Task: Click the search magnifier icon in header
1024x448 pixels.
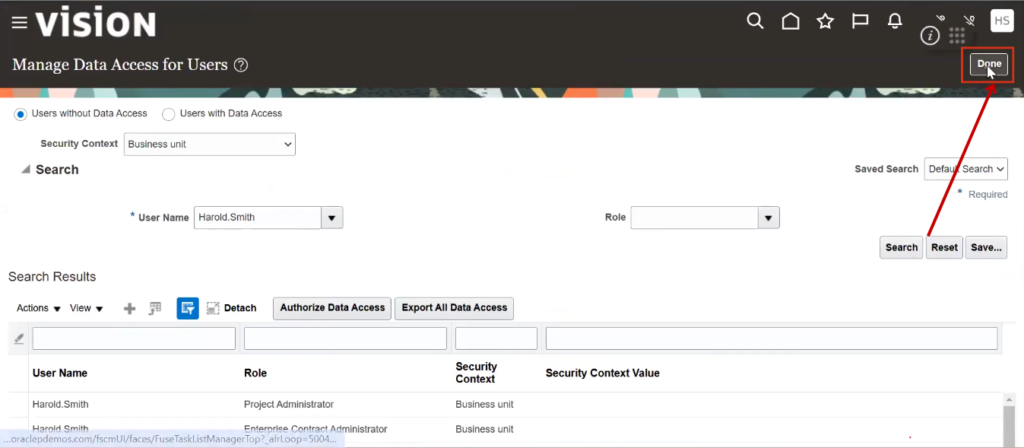Action: [x=756, y=21]
